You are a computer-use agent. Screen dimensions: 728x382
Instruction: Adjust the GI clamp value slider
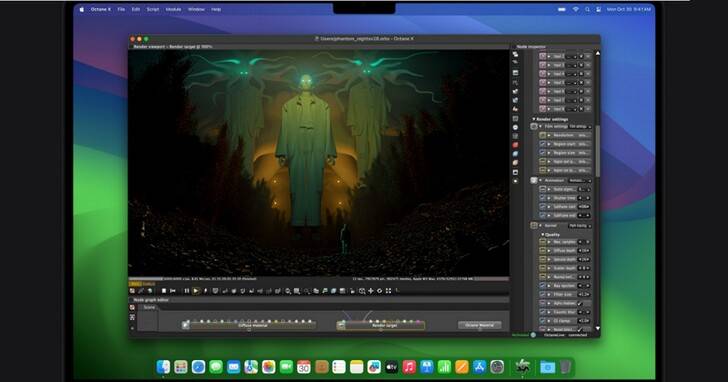point(584,321)
